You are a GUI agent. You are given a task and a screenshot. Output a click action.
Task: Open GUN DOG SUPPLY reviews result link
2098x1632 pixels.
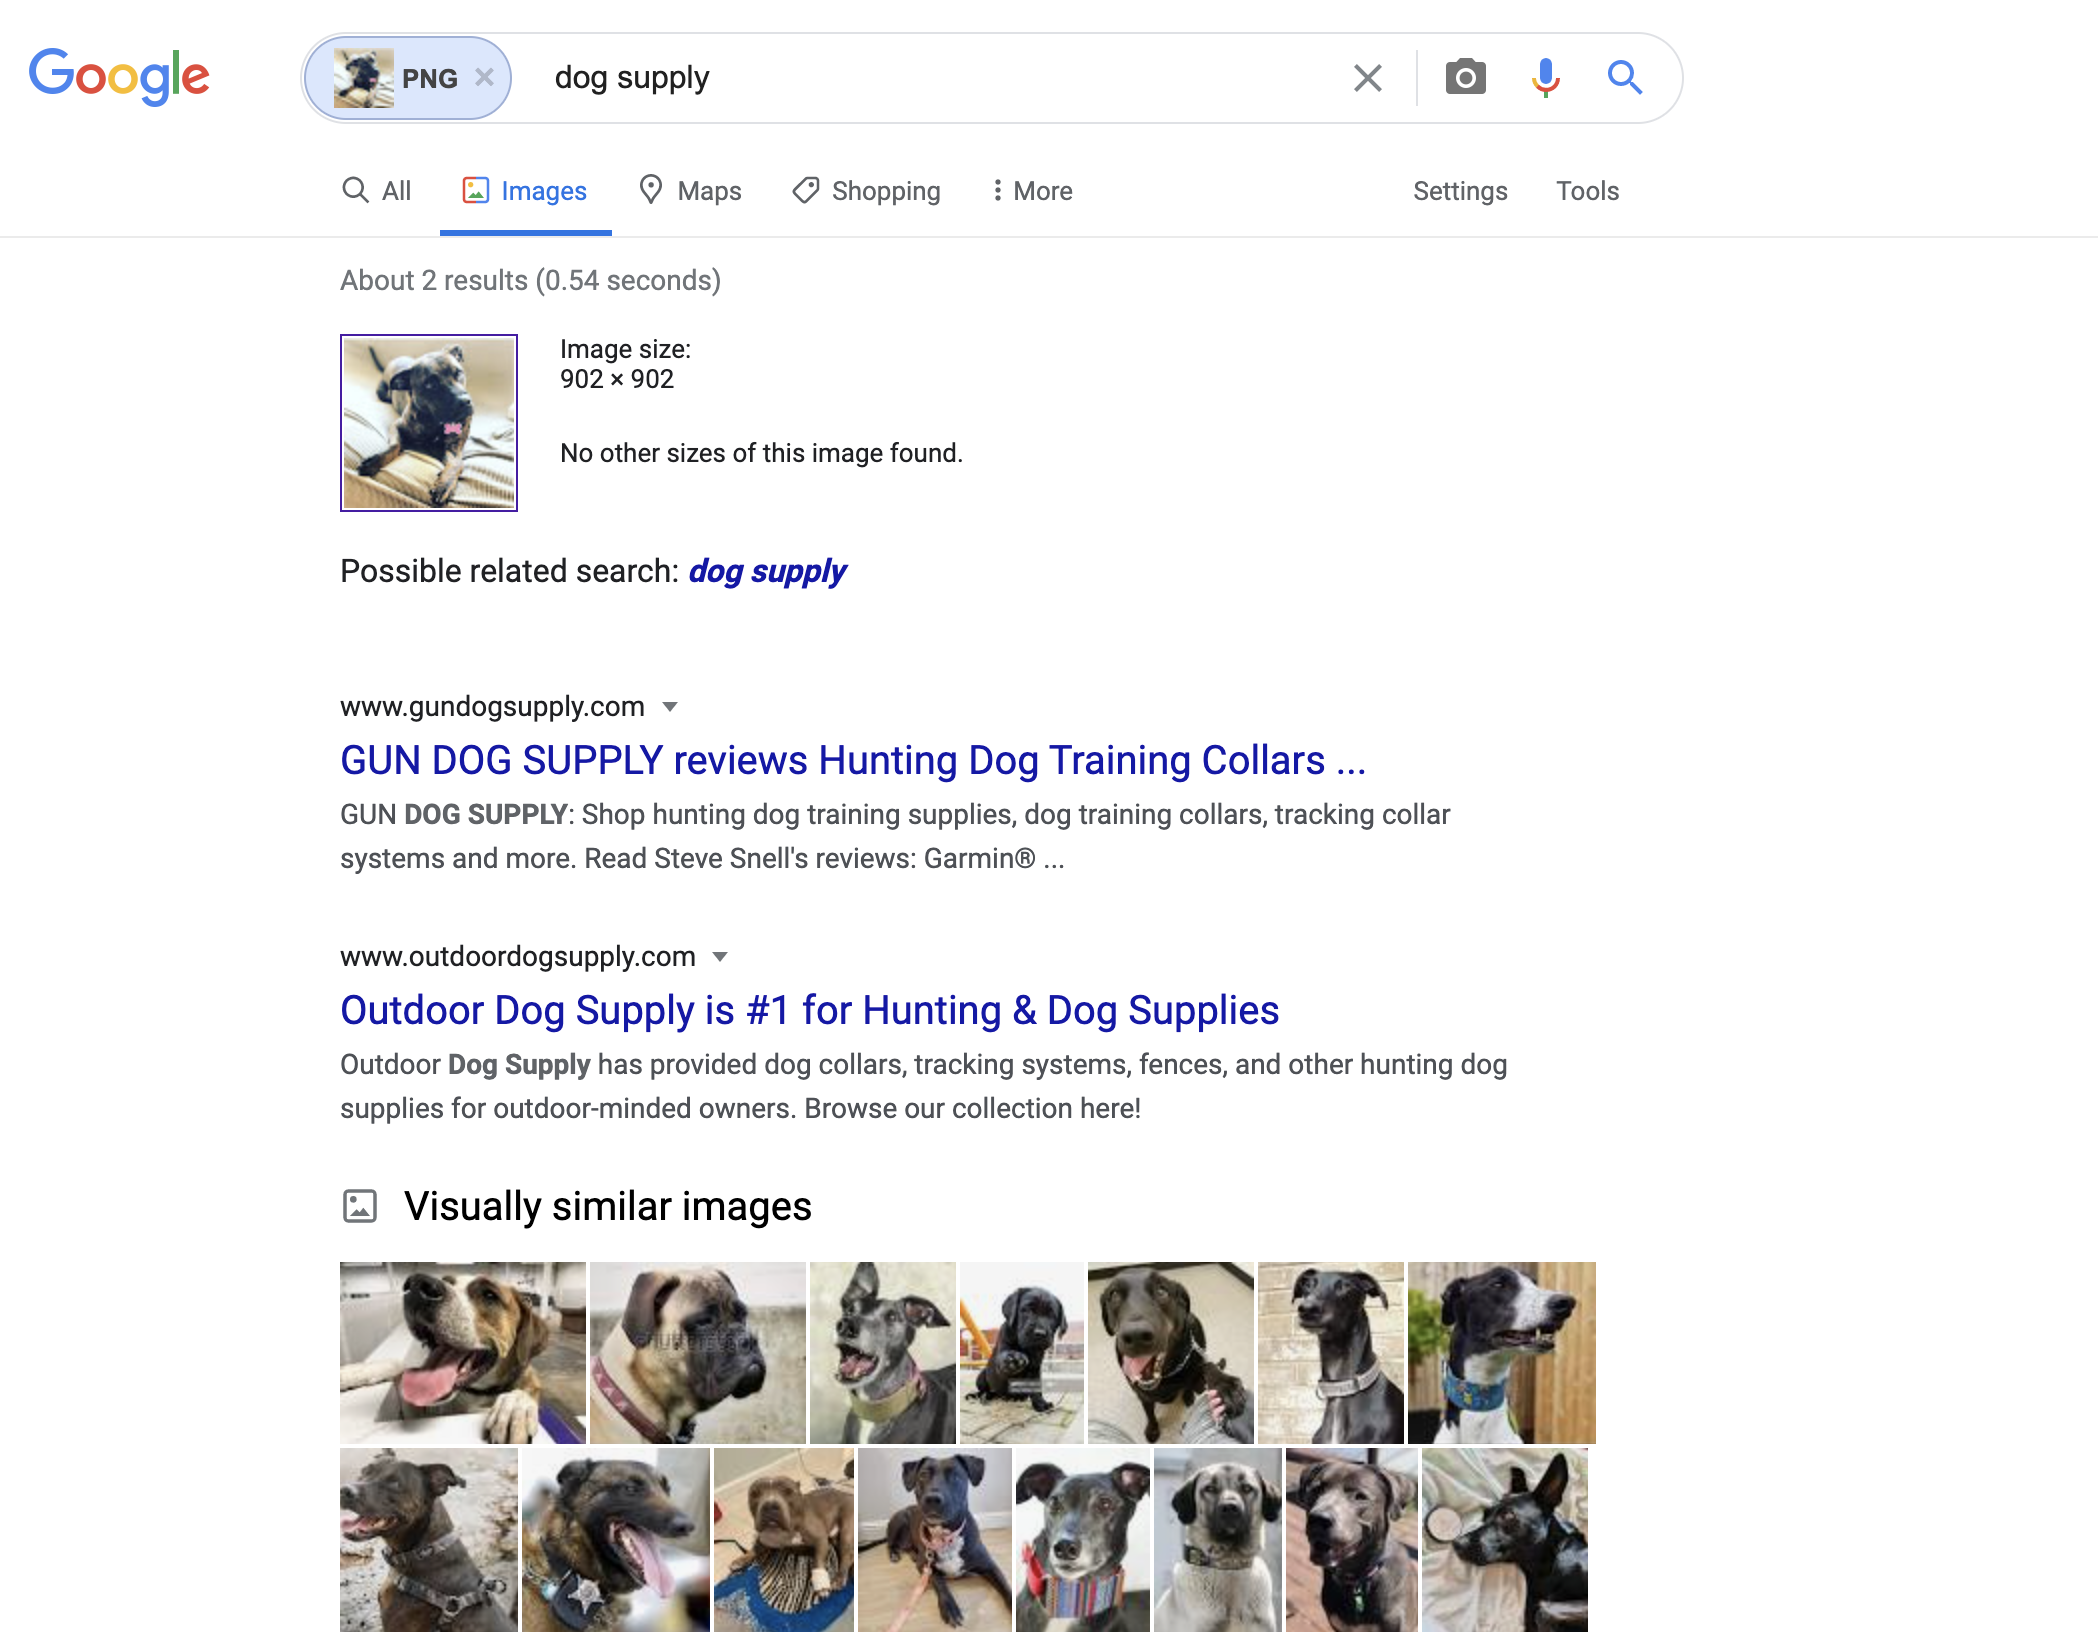point(853,760)
